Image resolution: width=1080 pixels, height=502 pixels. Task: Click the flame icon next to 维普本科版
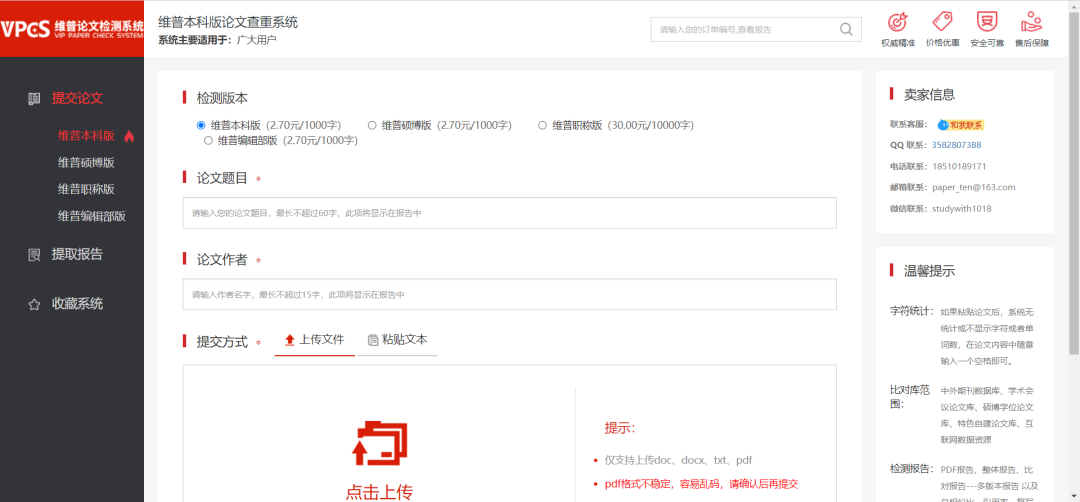coord(129,136)
